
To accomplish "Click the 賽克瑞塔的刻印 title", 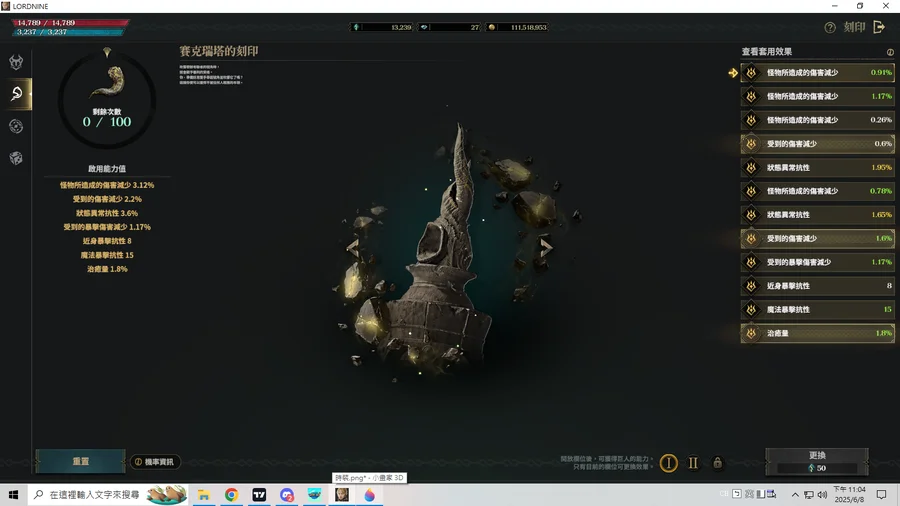I will pos(219,51).
